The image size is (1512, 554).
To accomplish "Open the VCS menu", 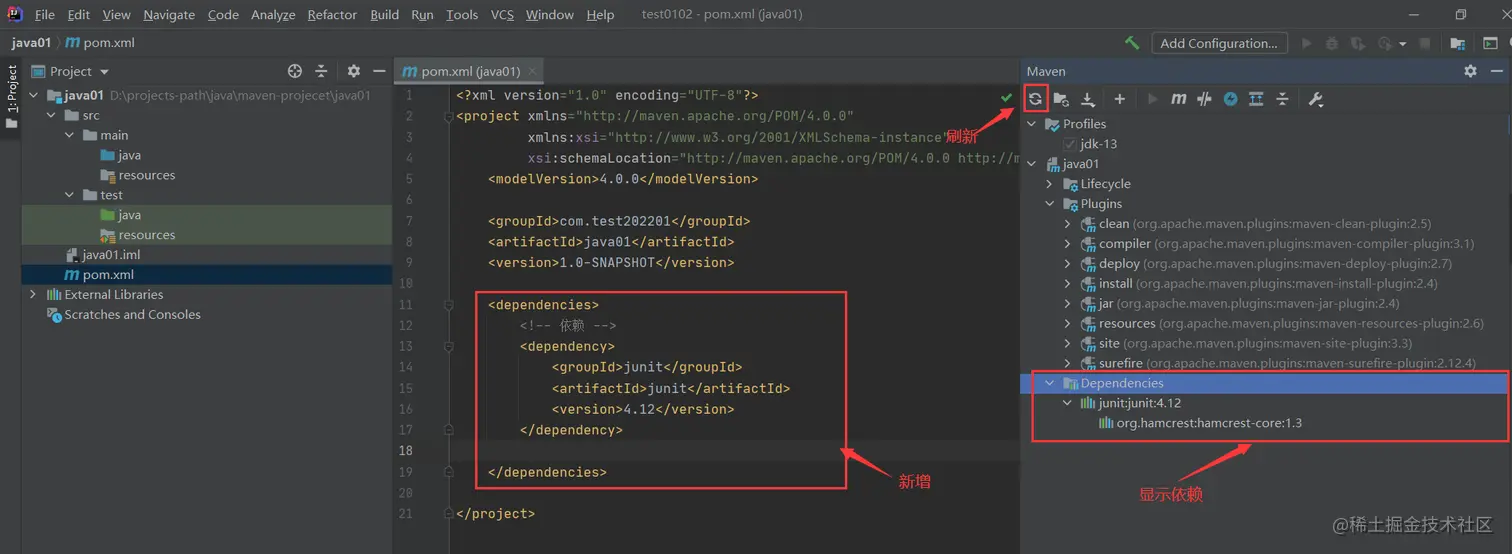I will 503,15.
